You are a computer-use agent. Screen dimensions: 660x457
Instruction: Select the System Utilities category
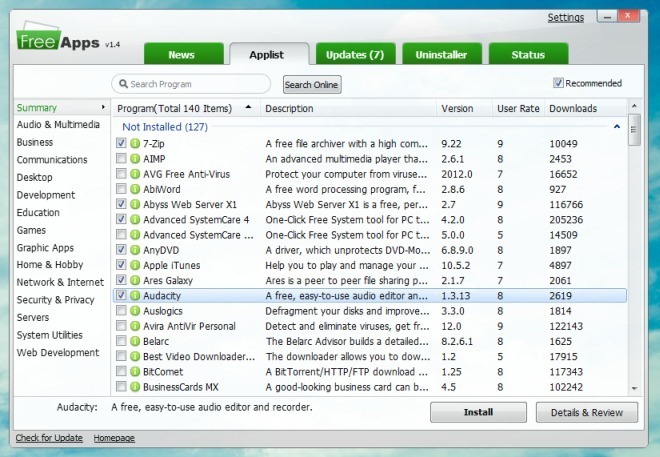pos(50,335)
